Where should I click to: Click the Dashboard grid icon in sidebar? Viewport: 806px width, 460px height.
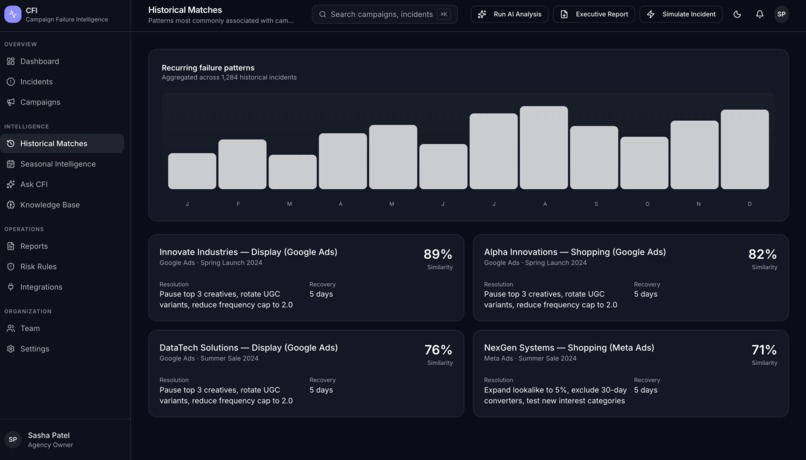11,61
